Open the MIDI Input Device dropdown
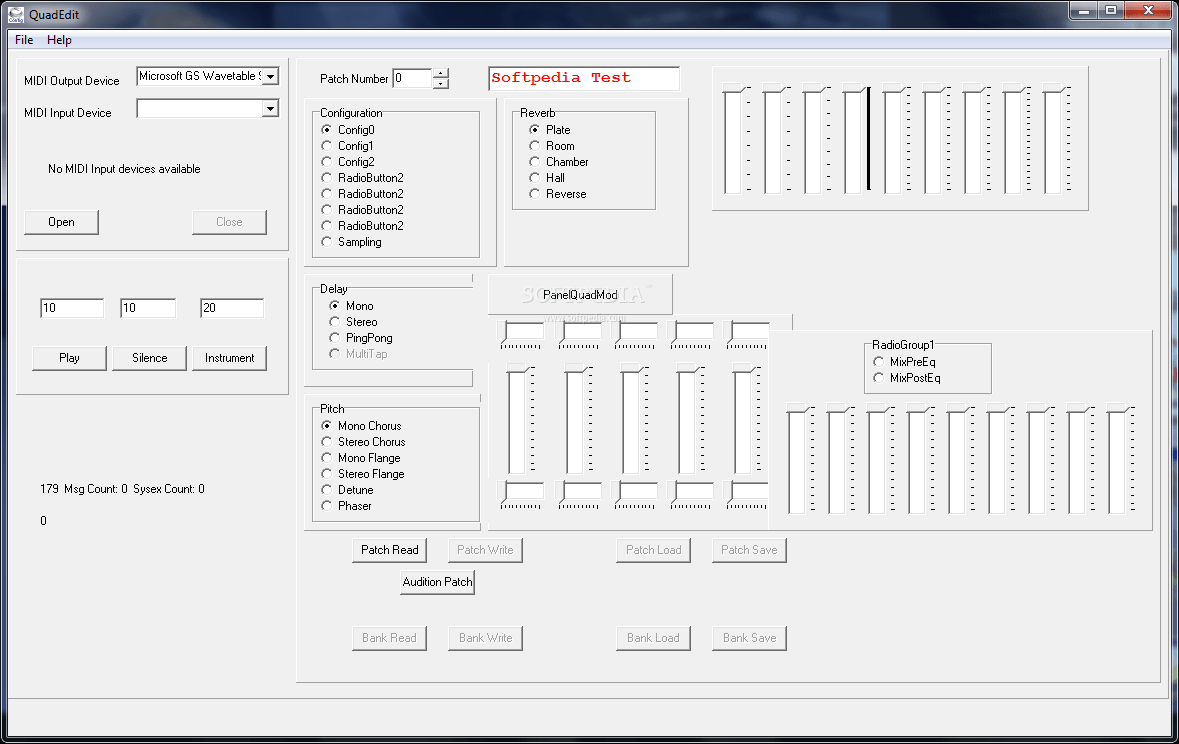 (270, 108)
